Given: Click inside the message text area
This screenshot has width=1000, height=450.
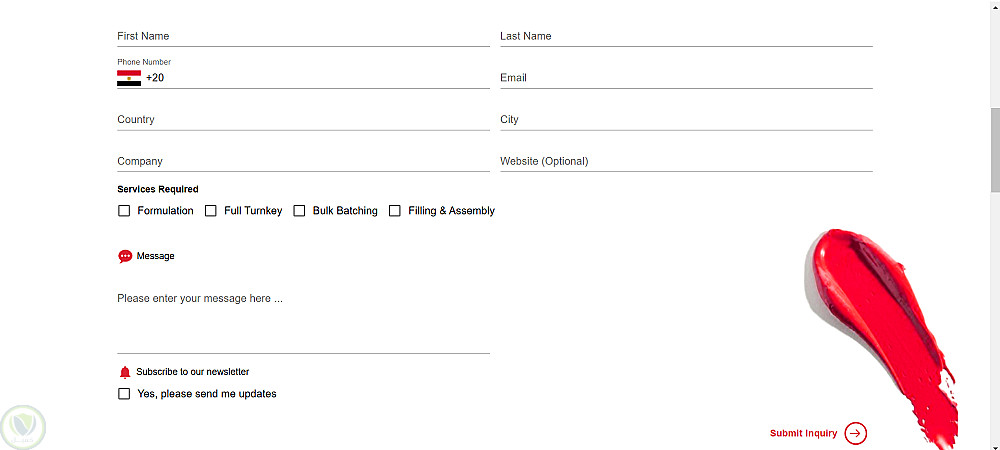Looking at the screenshot, I should click(303, 318).
